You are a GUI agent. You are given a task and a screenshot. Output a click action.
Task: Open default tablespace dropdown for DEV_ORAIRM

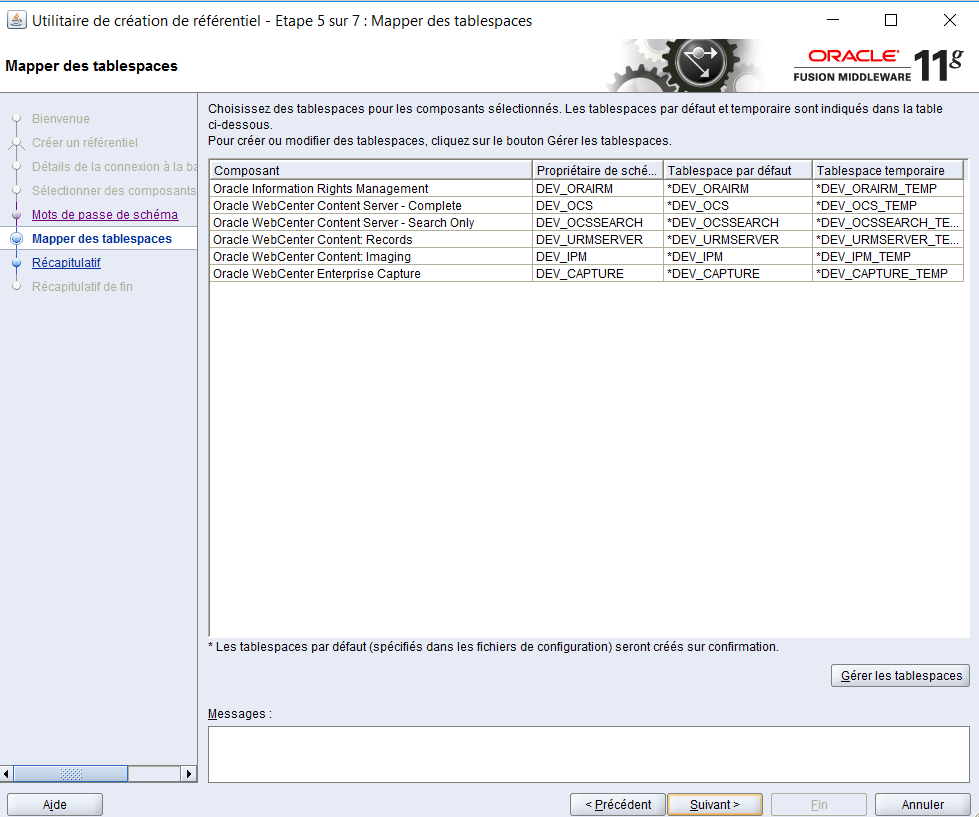coord(737,189)
